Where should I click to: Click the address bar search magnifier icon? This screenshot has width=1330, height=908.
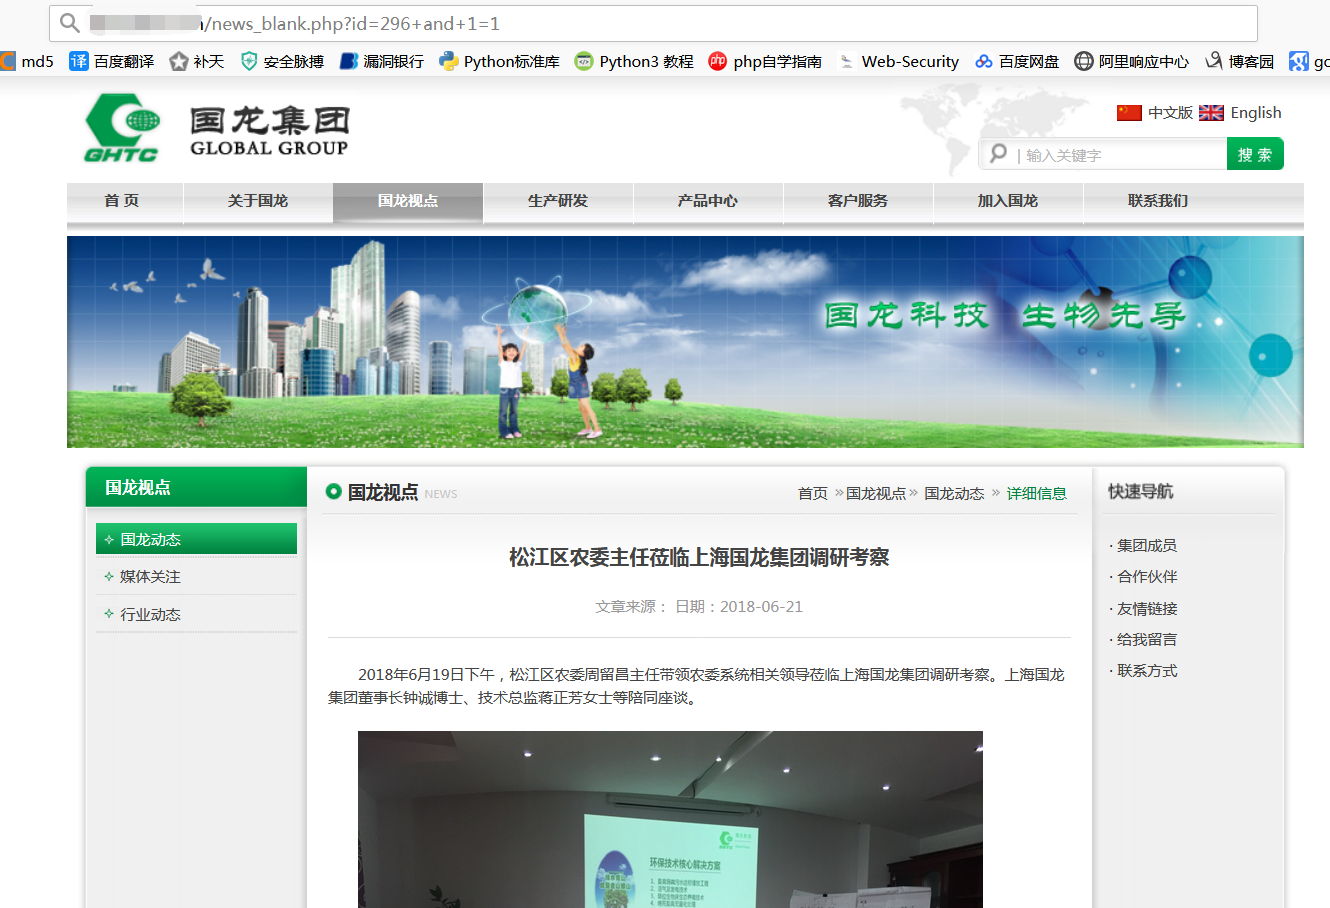[69, 23]
